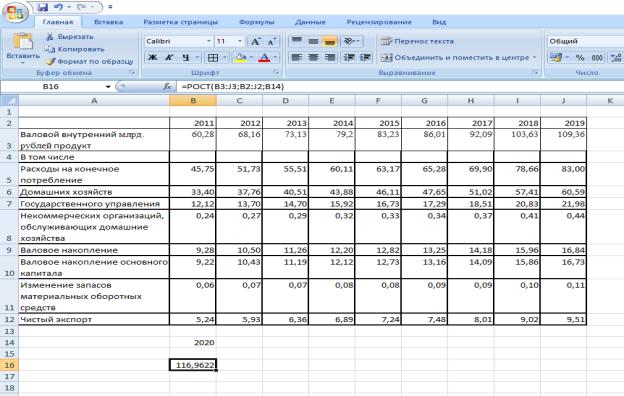624x396 pixels.
Task: Select cell B14 containing 2020
Action: [x=193, y=342]
